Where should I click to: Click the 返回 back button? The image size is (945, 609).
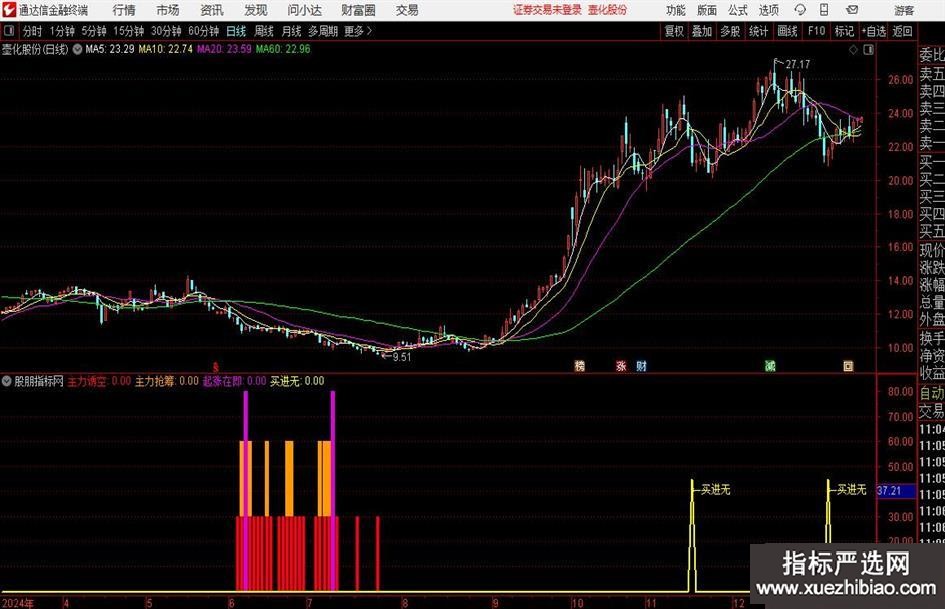pyautogui.click(x=903, y=31)
